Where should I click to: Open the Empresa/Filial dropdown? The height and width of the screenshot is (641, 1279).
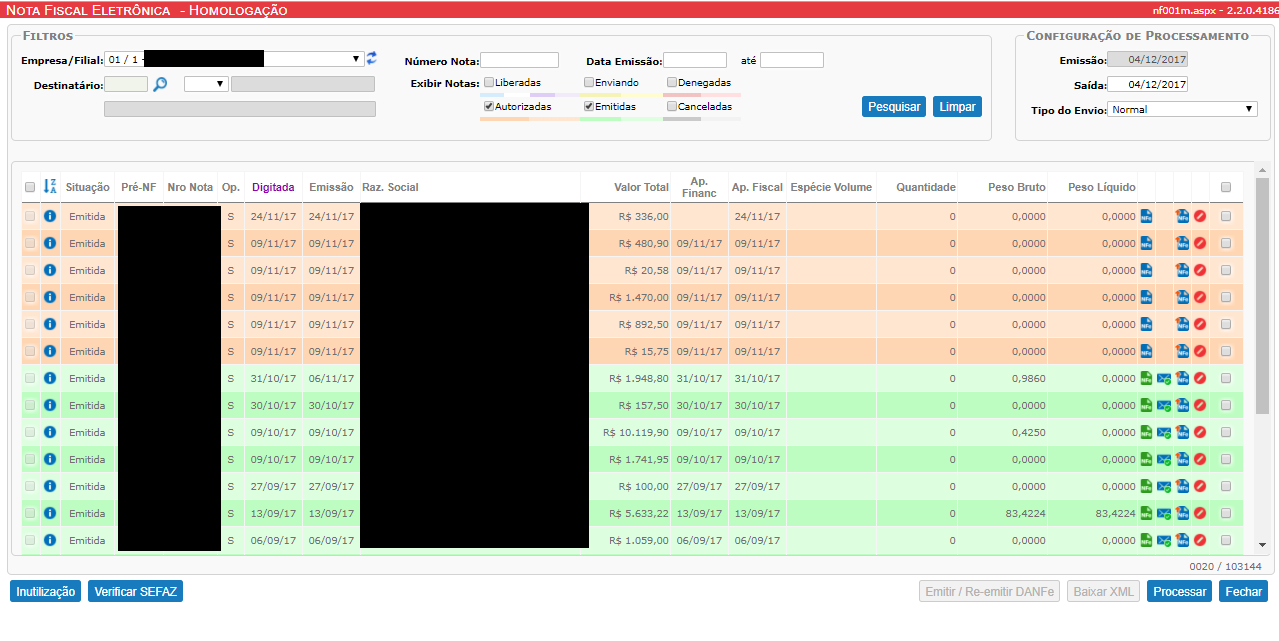coord(234,59)
